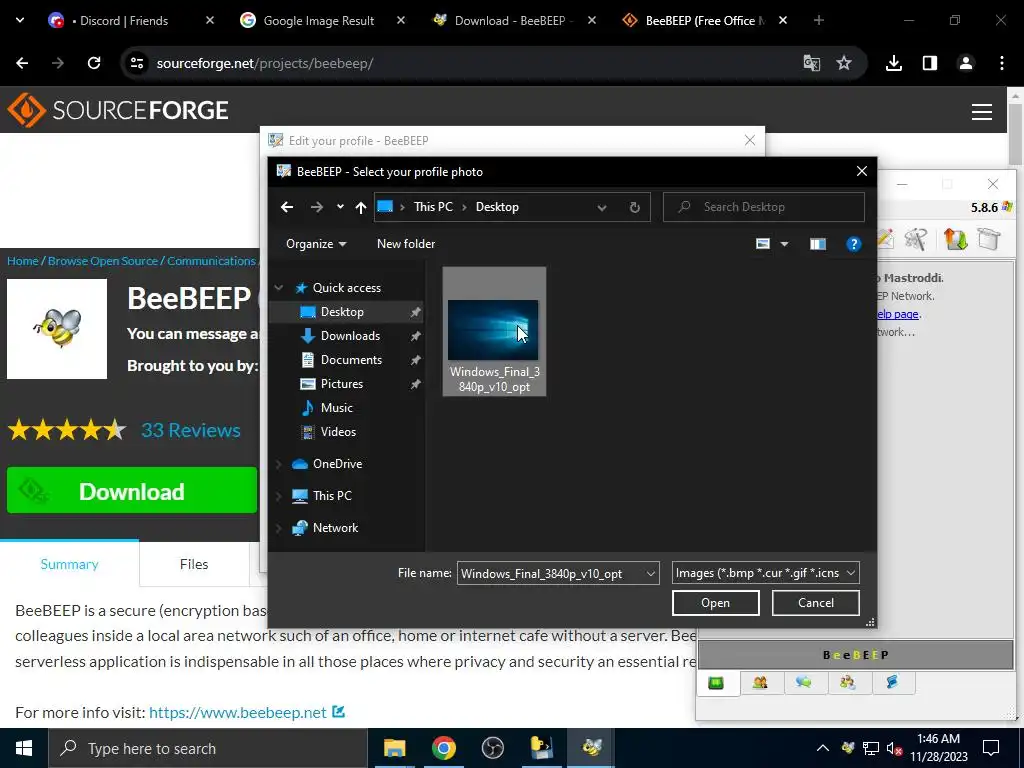
Task: Select This PC in the navigation pane
Action: click(x=332, y=496)
